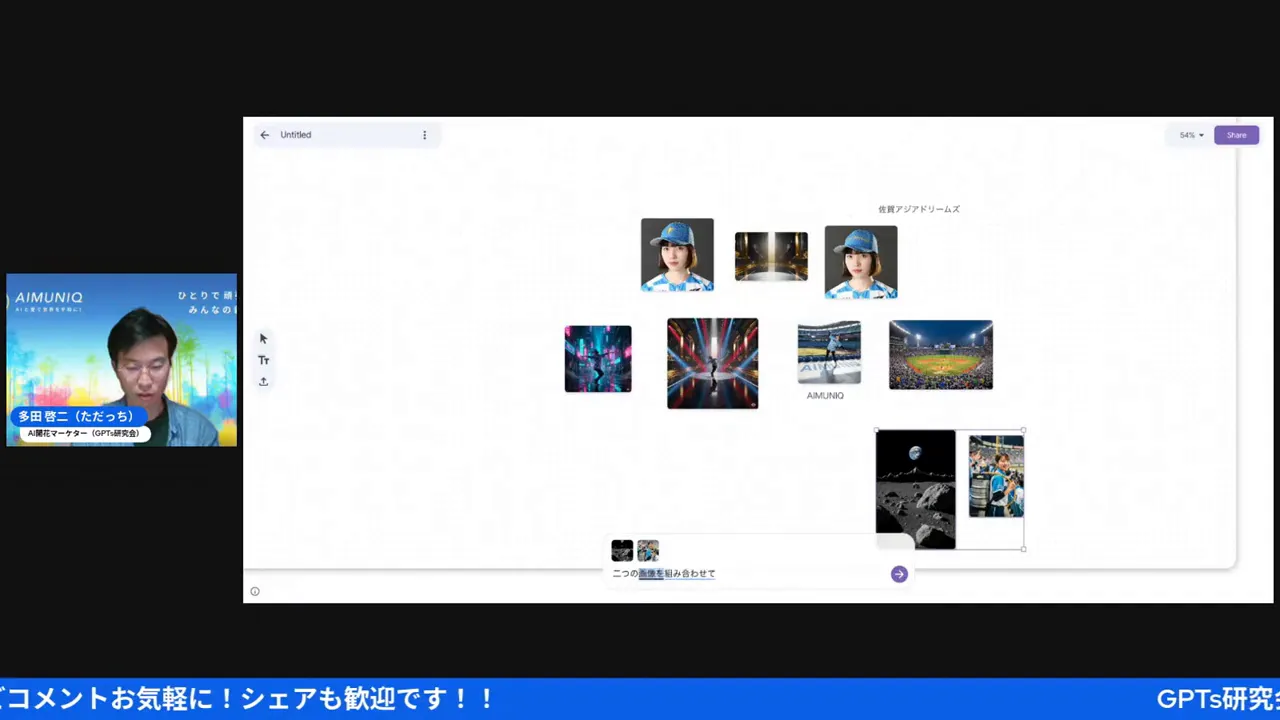Click the upload image tool icon
The width and height of the screenshot is (1280, 720).
264,381
